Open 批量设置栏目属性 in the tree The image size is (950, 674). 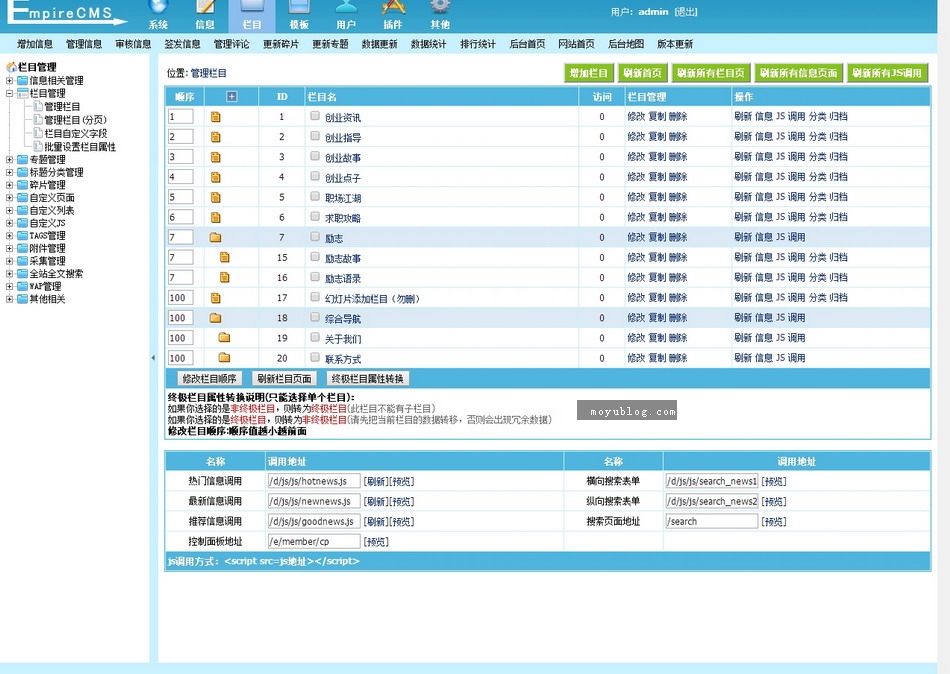tap(79, 147)
